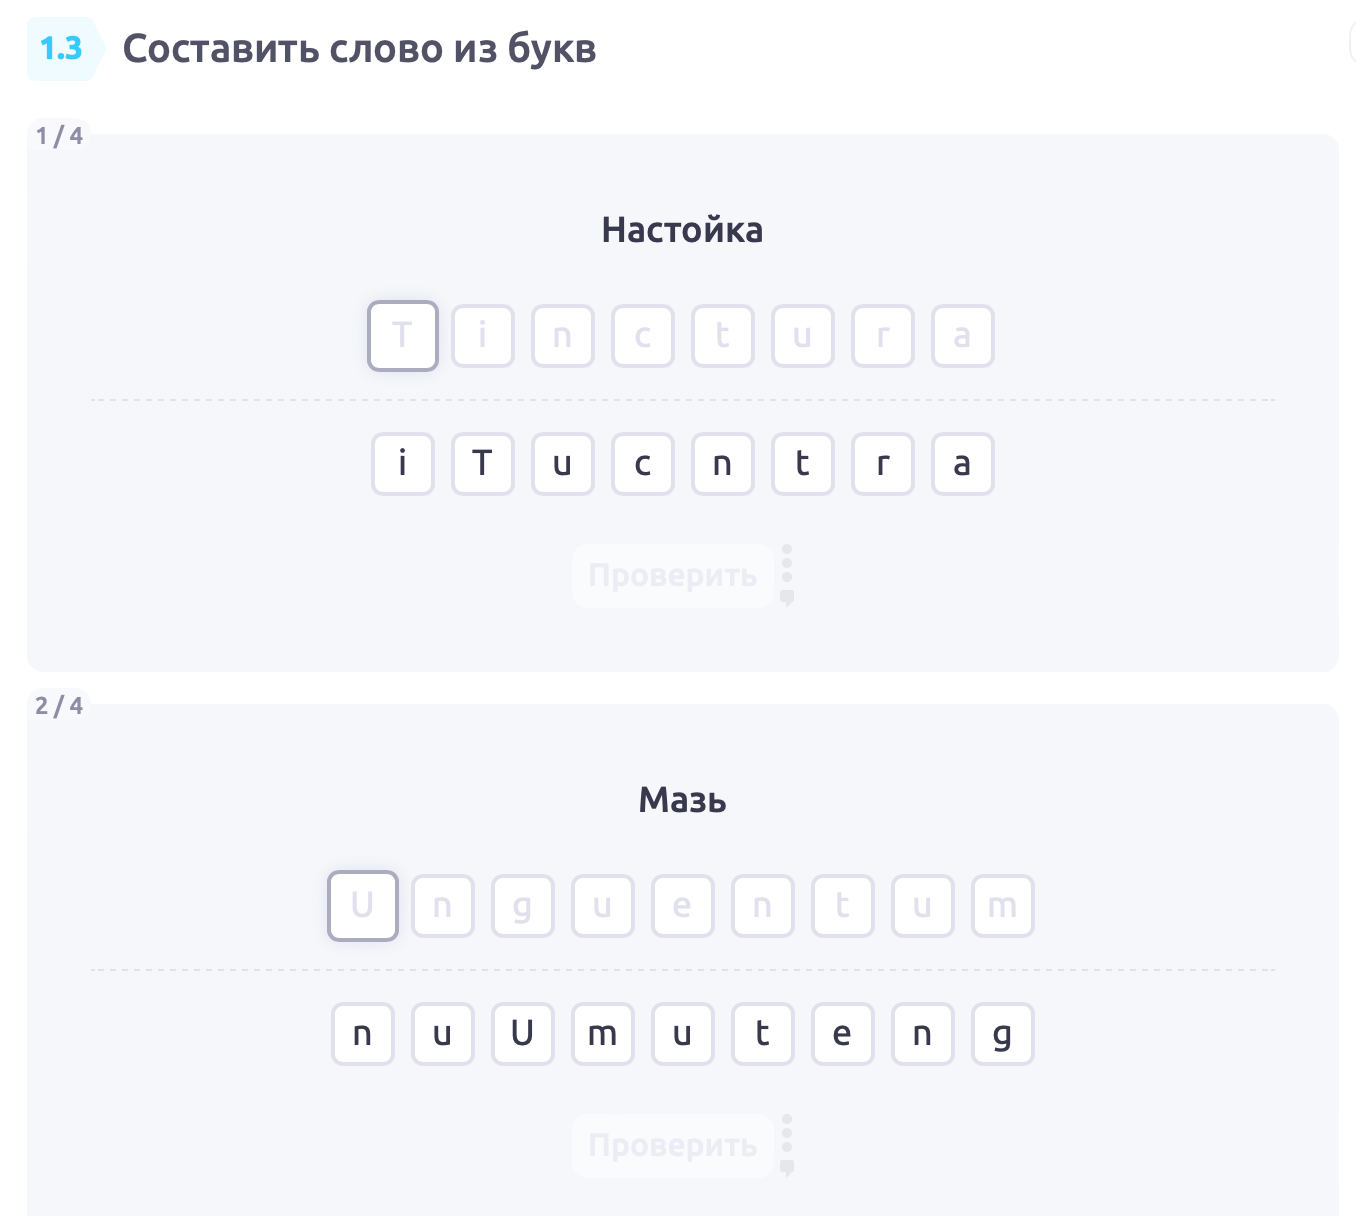The width and height of the screenshot is (1356, 1216).
Task: Open the hint dots icon beside second Проверить
Action: tap(787, 1146)
